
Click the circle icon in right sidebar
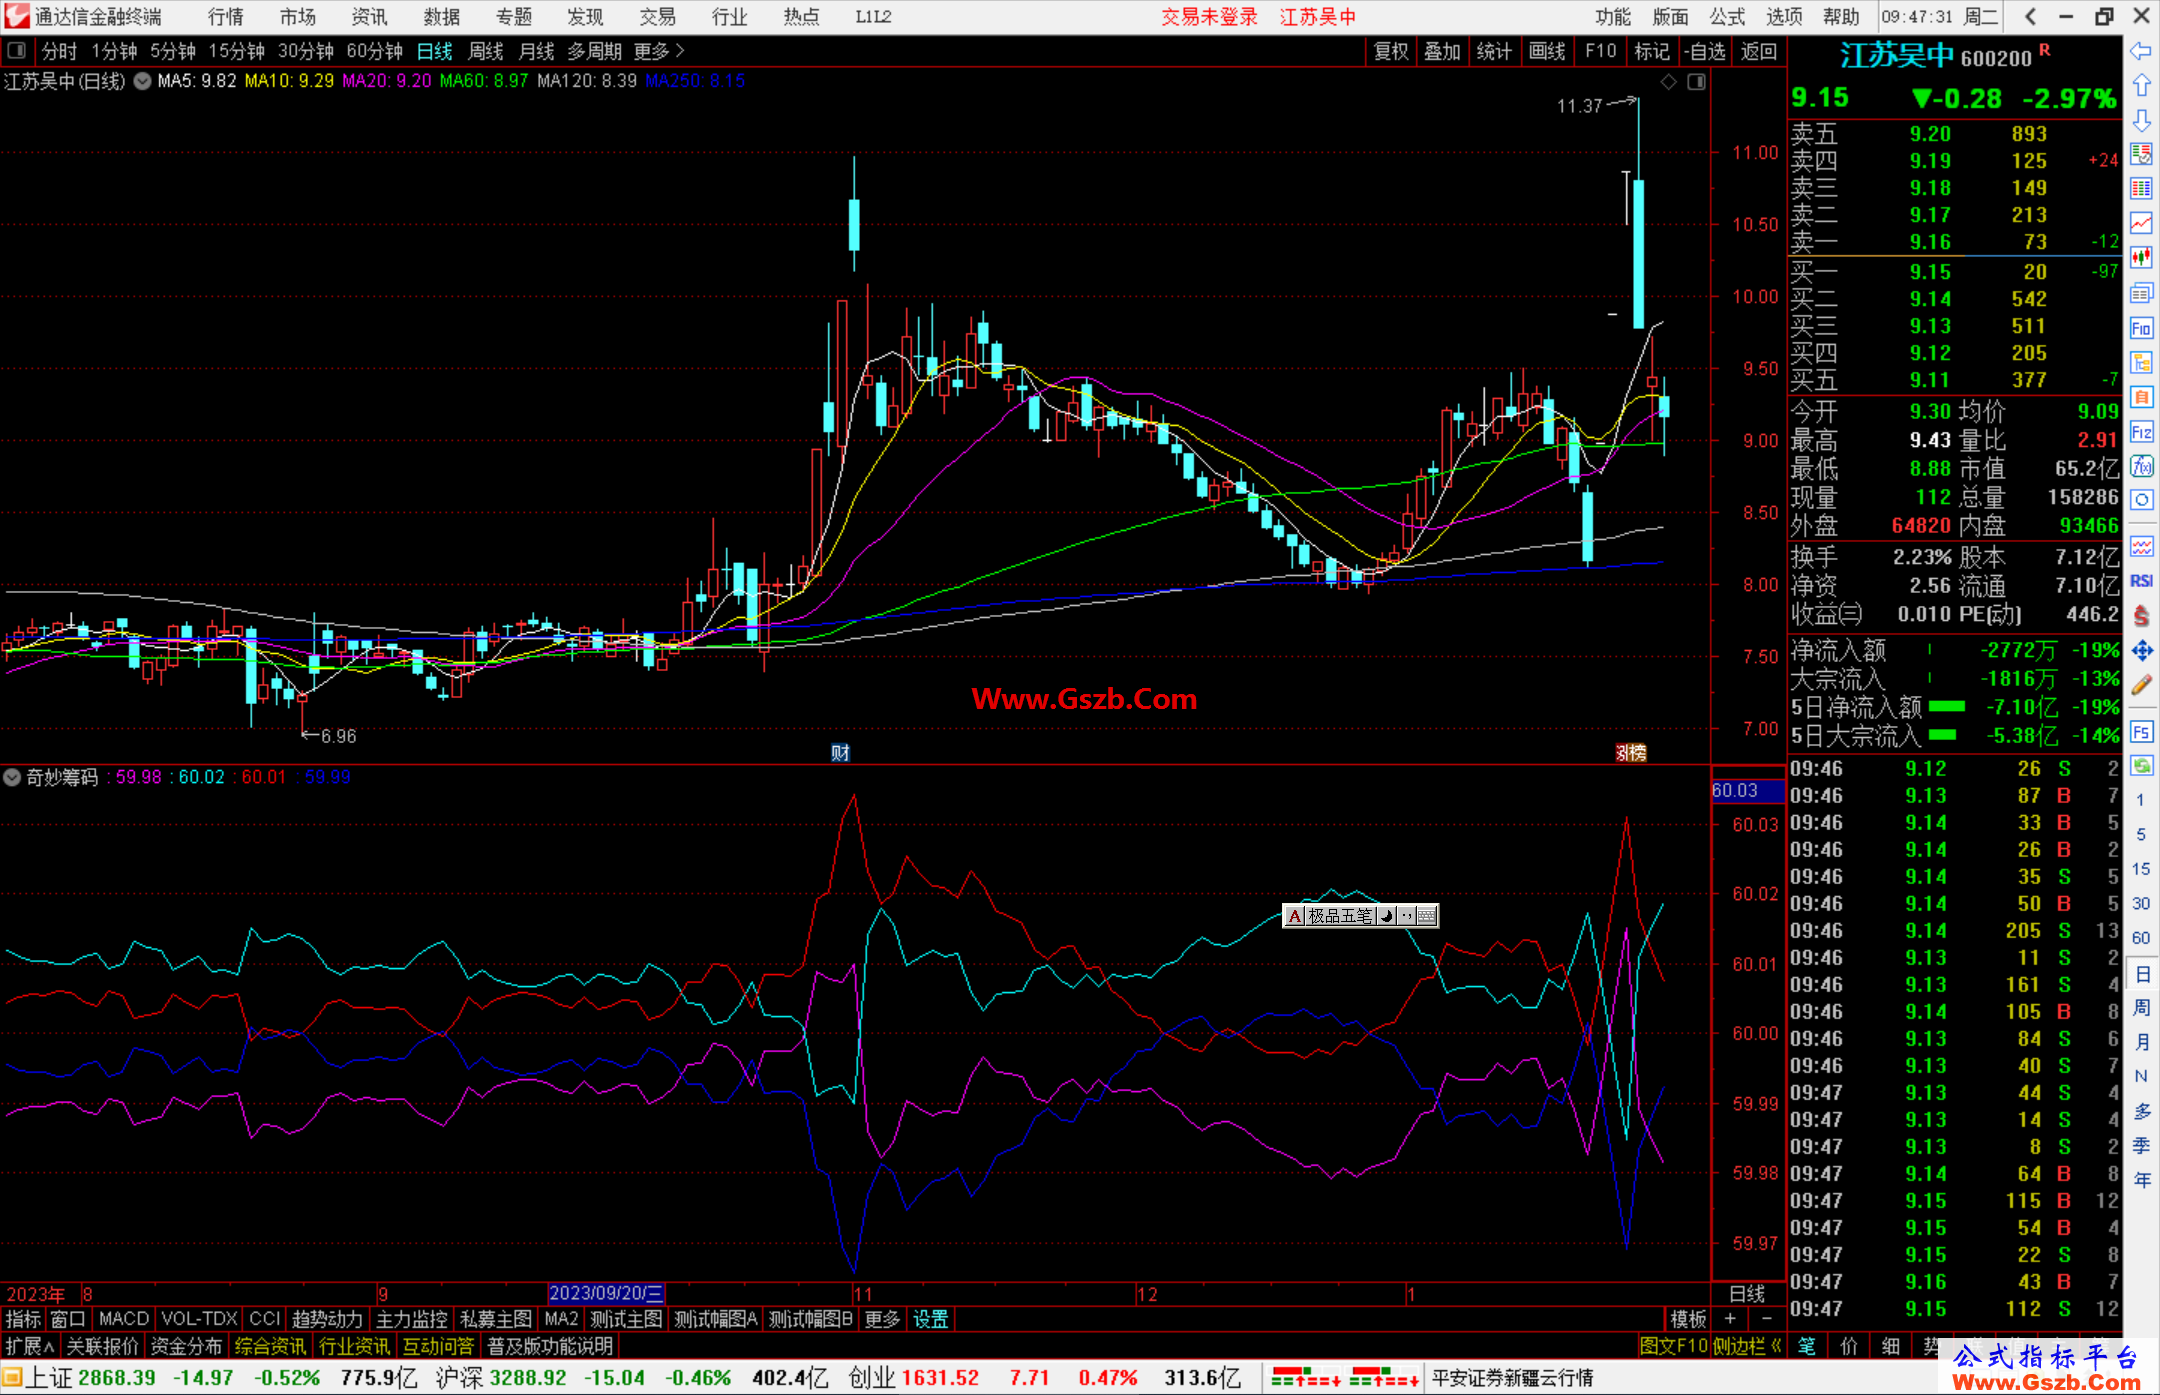click(2141, 500)
